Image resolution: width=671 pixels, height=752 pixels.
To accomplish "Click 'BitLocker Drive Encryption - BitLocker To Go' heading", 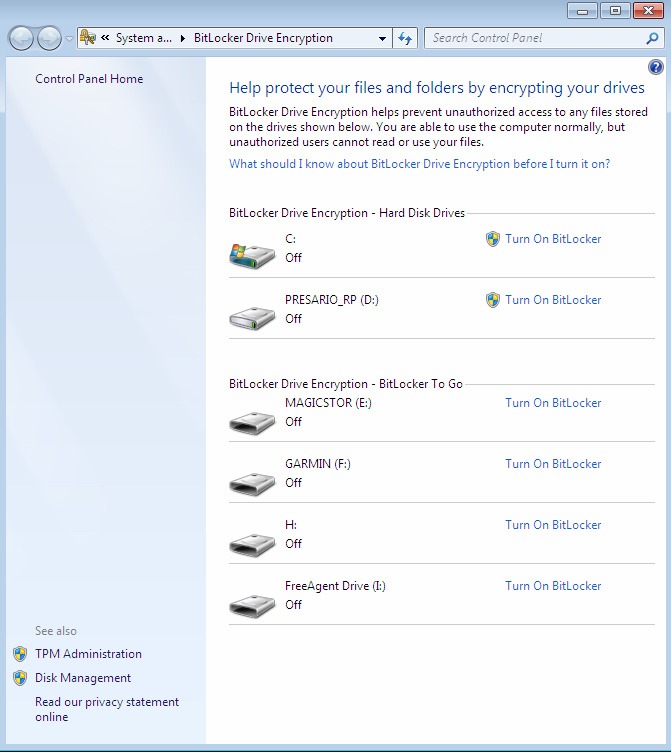I will [346, 384].
